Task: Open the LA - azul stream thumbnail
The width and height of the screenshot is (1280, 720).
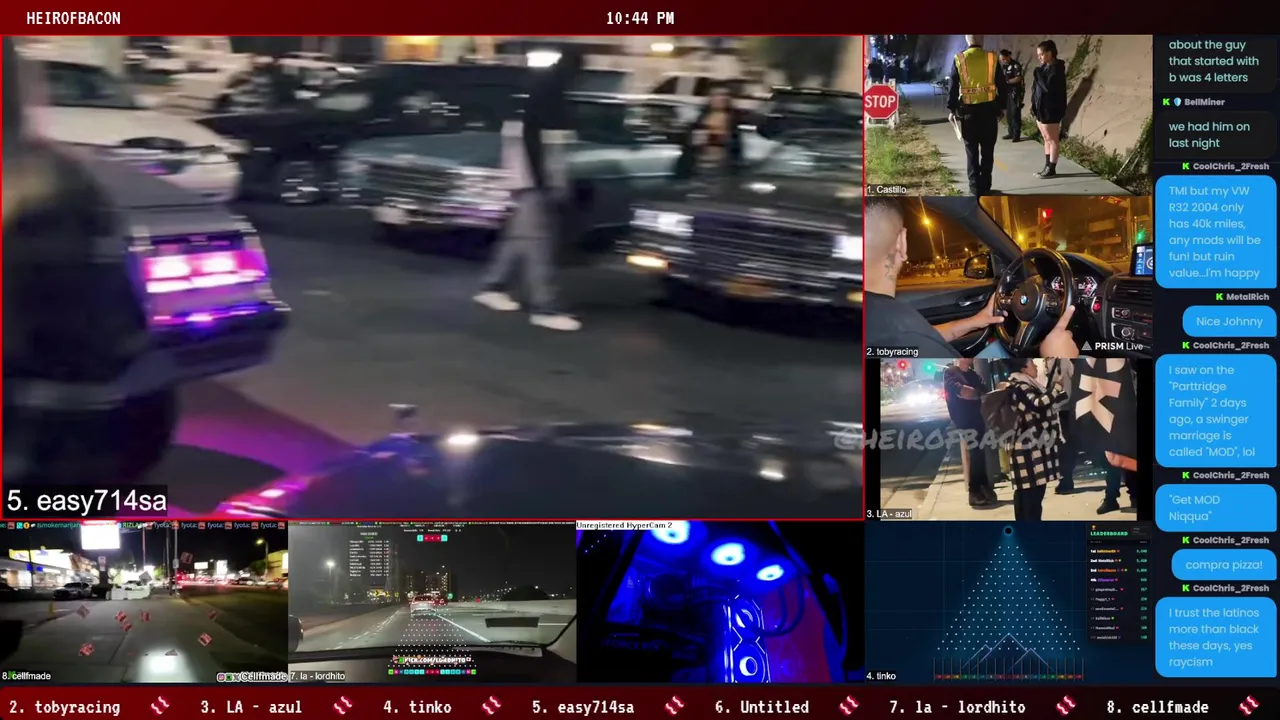Action: click(x=1008, y=439)
